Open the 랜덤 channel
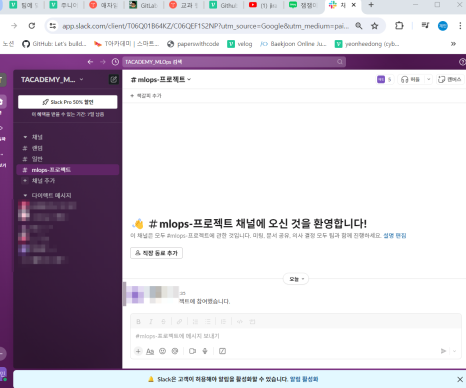This screenshot has width=466, height=388. pyautogui.click(x=68, y=148)
